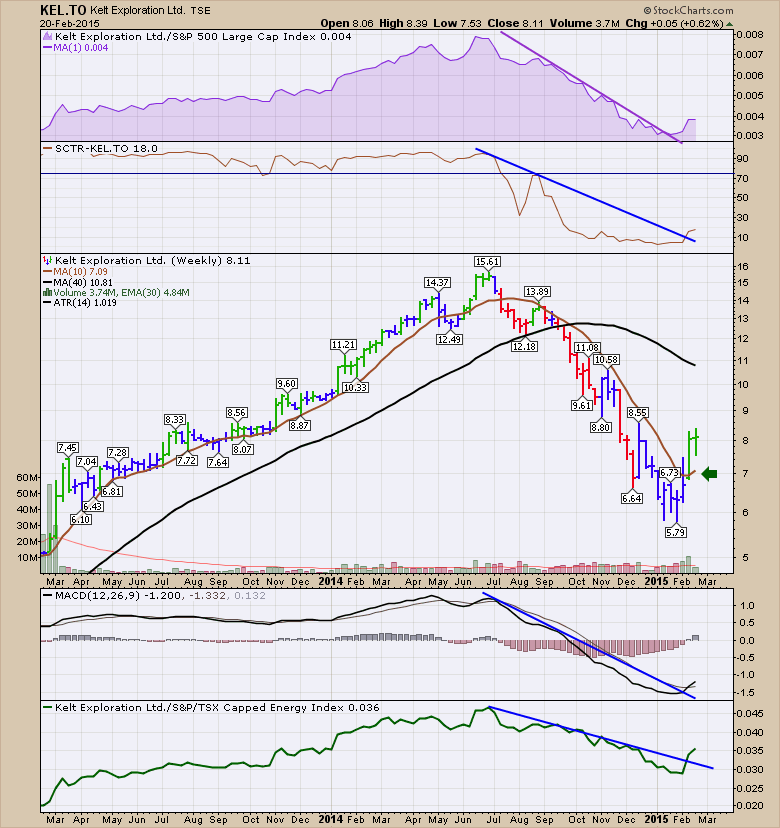Click the 10.33 price label
Screen dimensions: 780x828
click(x=355, y=387)
